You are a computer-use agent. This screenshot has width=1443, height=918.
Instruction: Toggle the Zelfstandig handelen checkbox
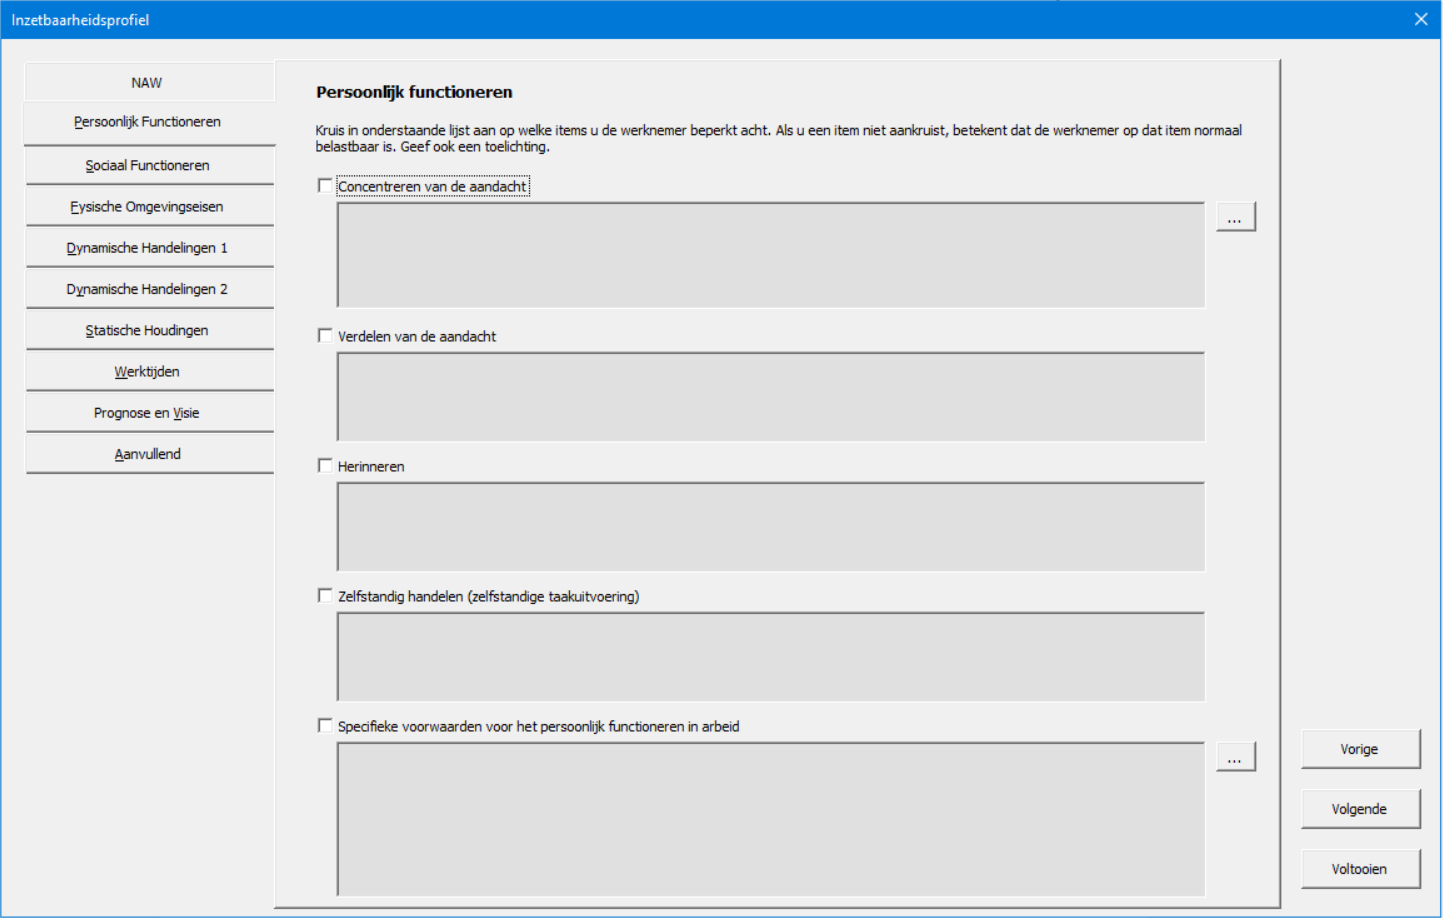point(325,596)
